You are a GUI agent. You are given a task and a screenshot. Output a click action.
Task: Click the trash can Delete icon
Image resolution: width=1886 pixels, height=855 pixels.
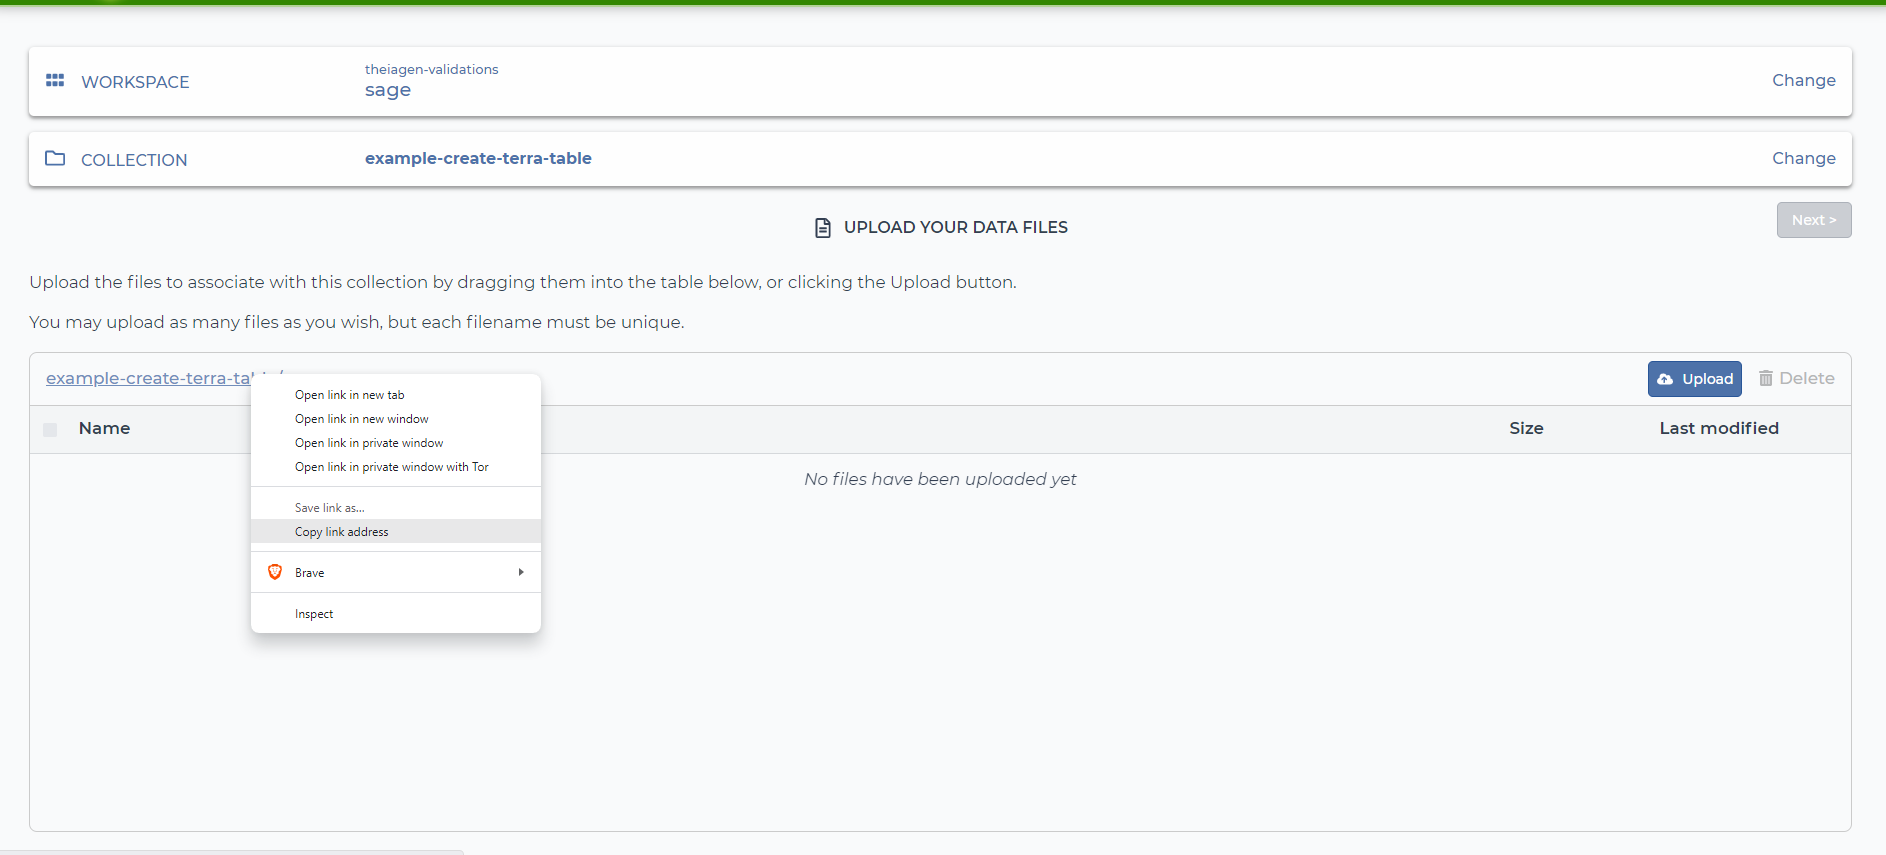(x=1766, y=378)
